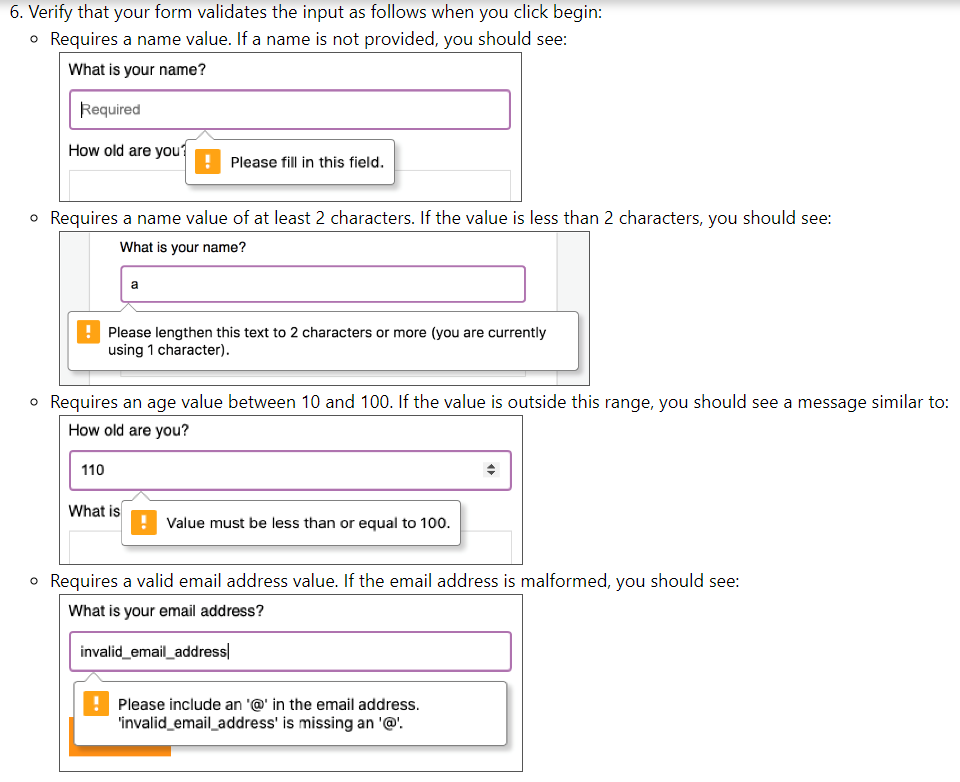Click the 'How old are you?' label above 110
Viewport: 960px width, 782px height.
click(129, 430)
